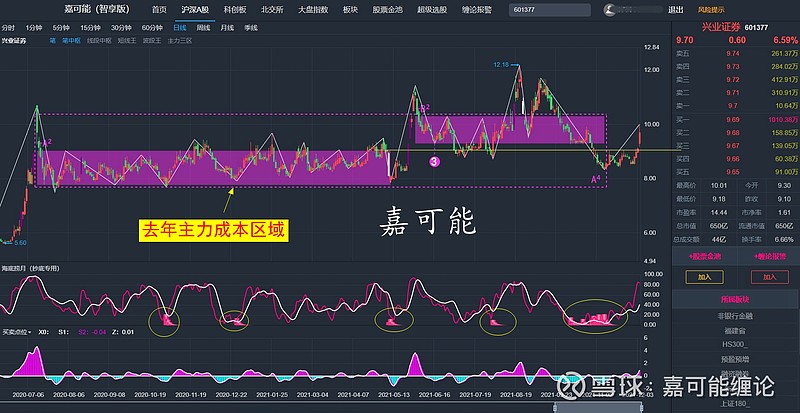Click the yellow 加入 button under 股票金池
This screenshot has height=413, width=800.
pyautogui.click(x=704, y=277)
